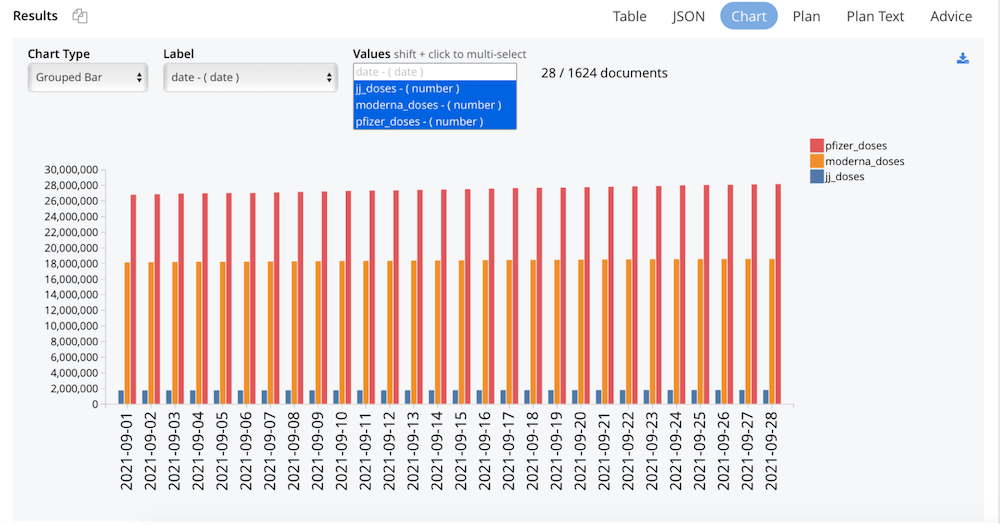Open the Label dropdown showing date

tap(251, 77)
